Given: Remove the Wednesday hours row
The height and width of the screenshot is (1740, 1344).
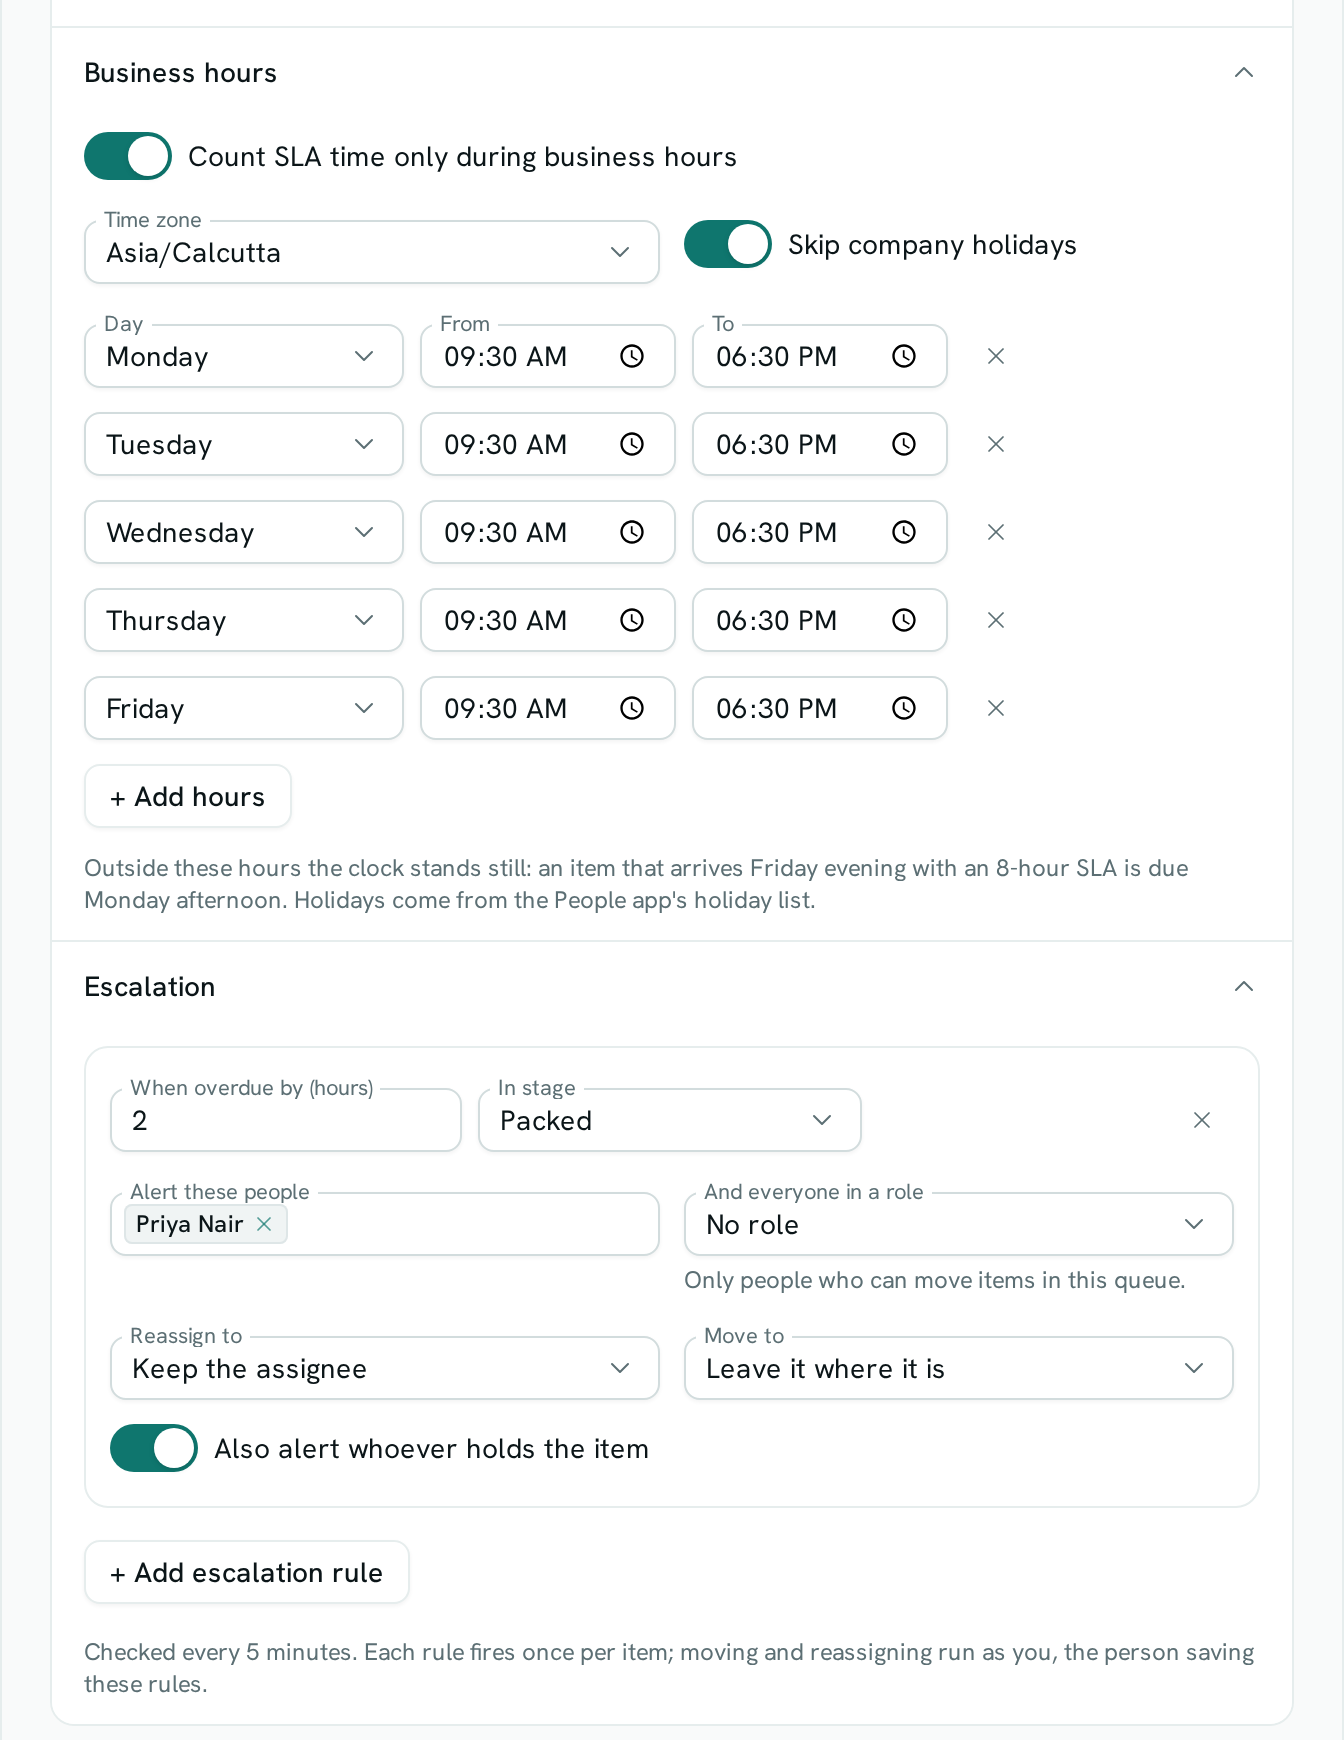Looking at the screenshot, I should (996, 532).
